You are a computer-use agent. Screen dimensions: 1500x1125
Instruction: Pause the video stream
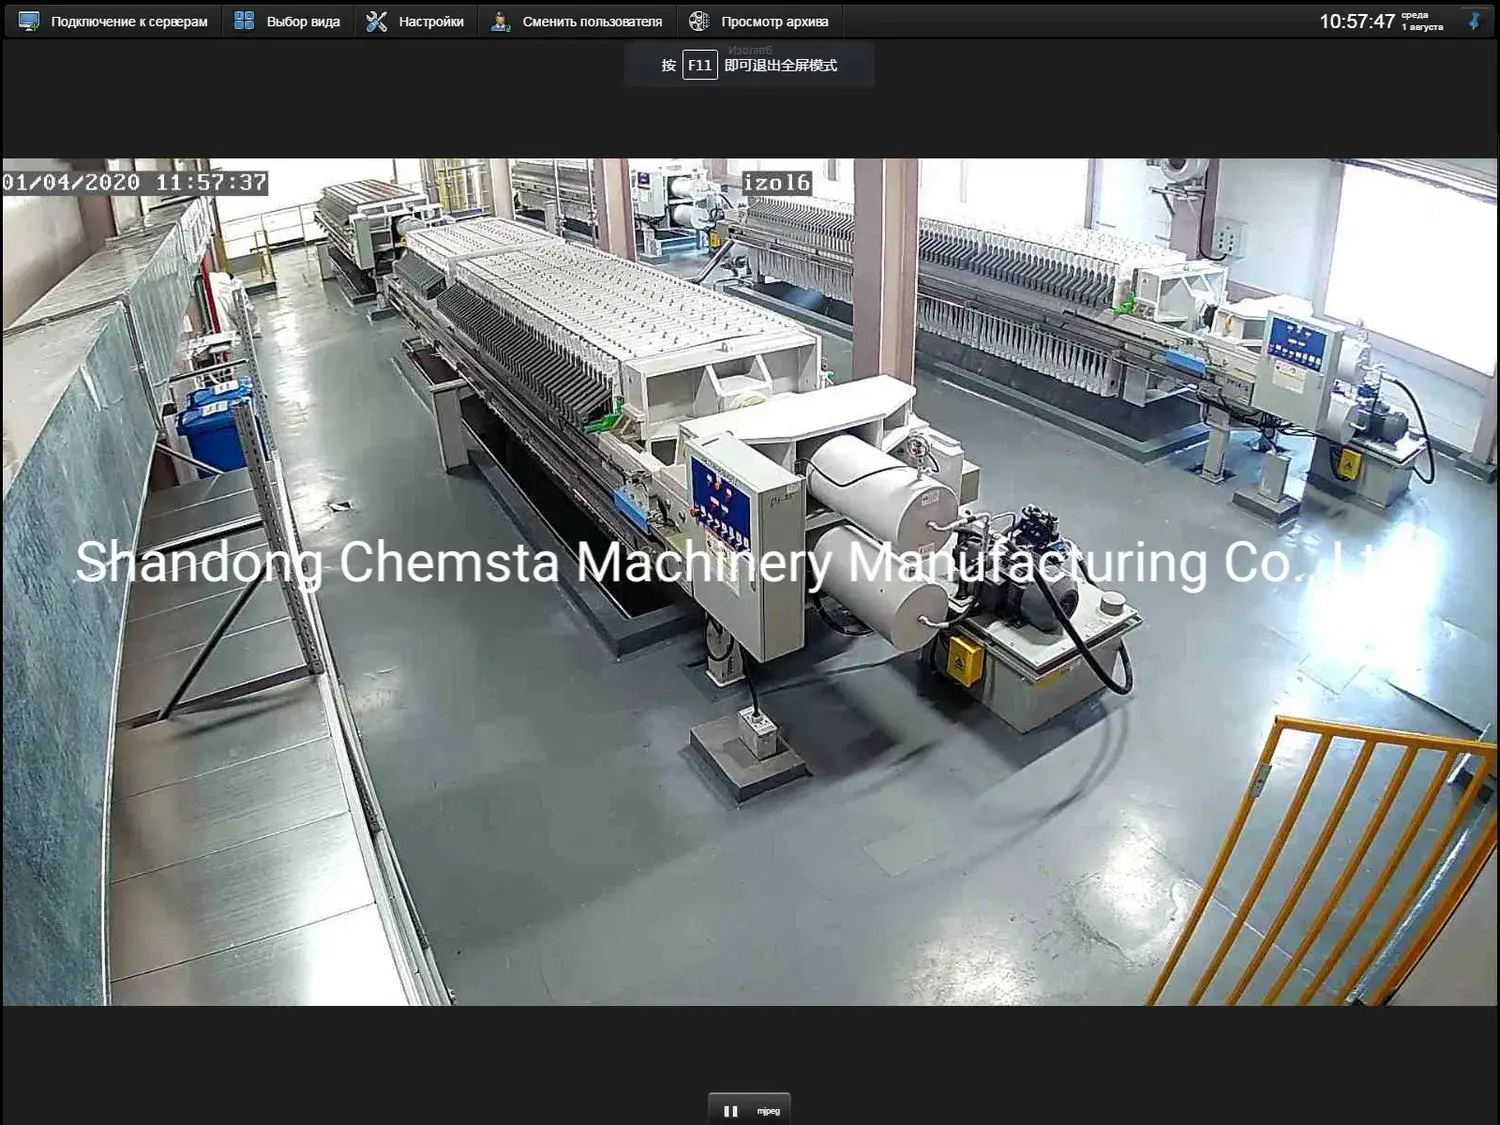[731, 1111]
